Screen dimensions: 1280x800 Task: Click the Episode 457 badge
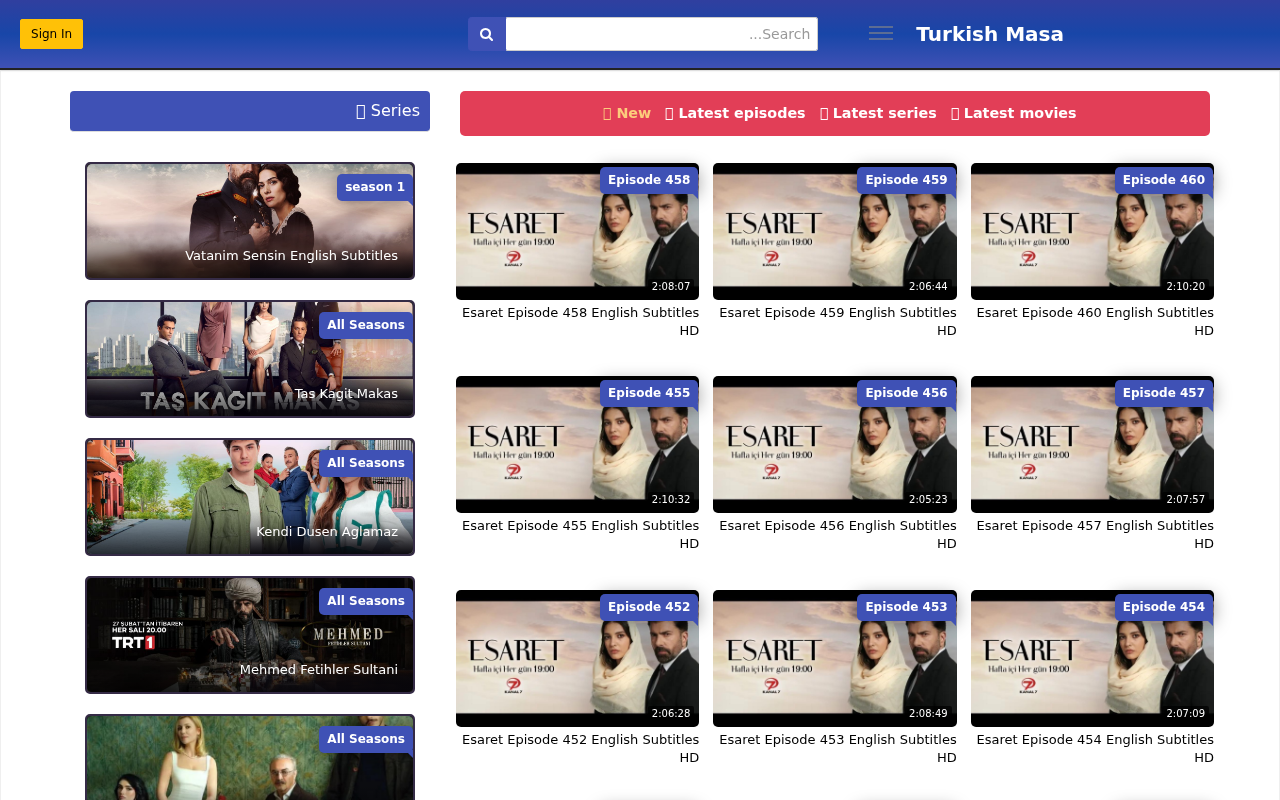[1164, 393]
